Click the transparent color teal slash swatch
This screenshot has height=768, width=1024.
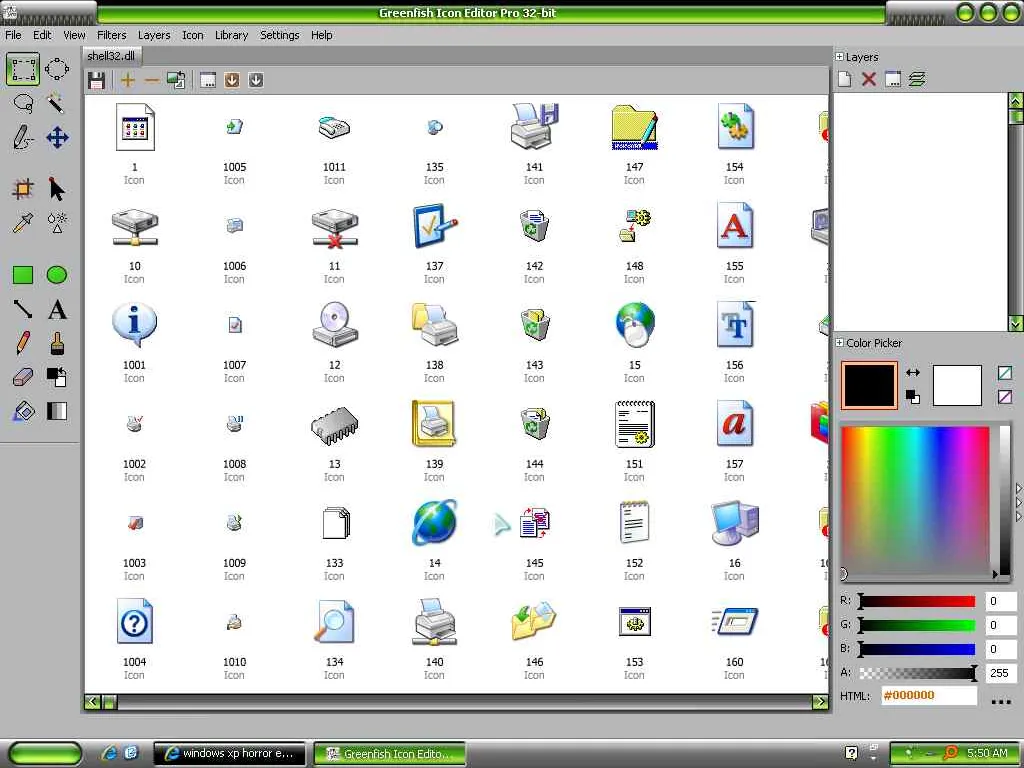click(x=1004, y=373)
